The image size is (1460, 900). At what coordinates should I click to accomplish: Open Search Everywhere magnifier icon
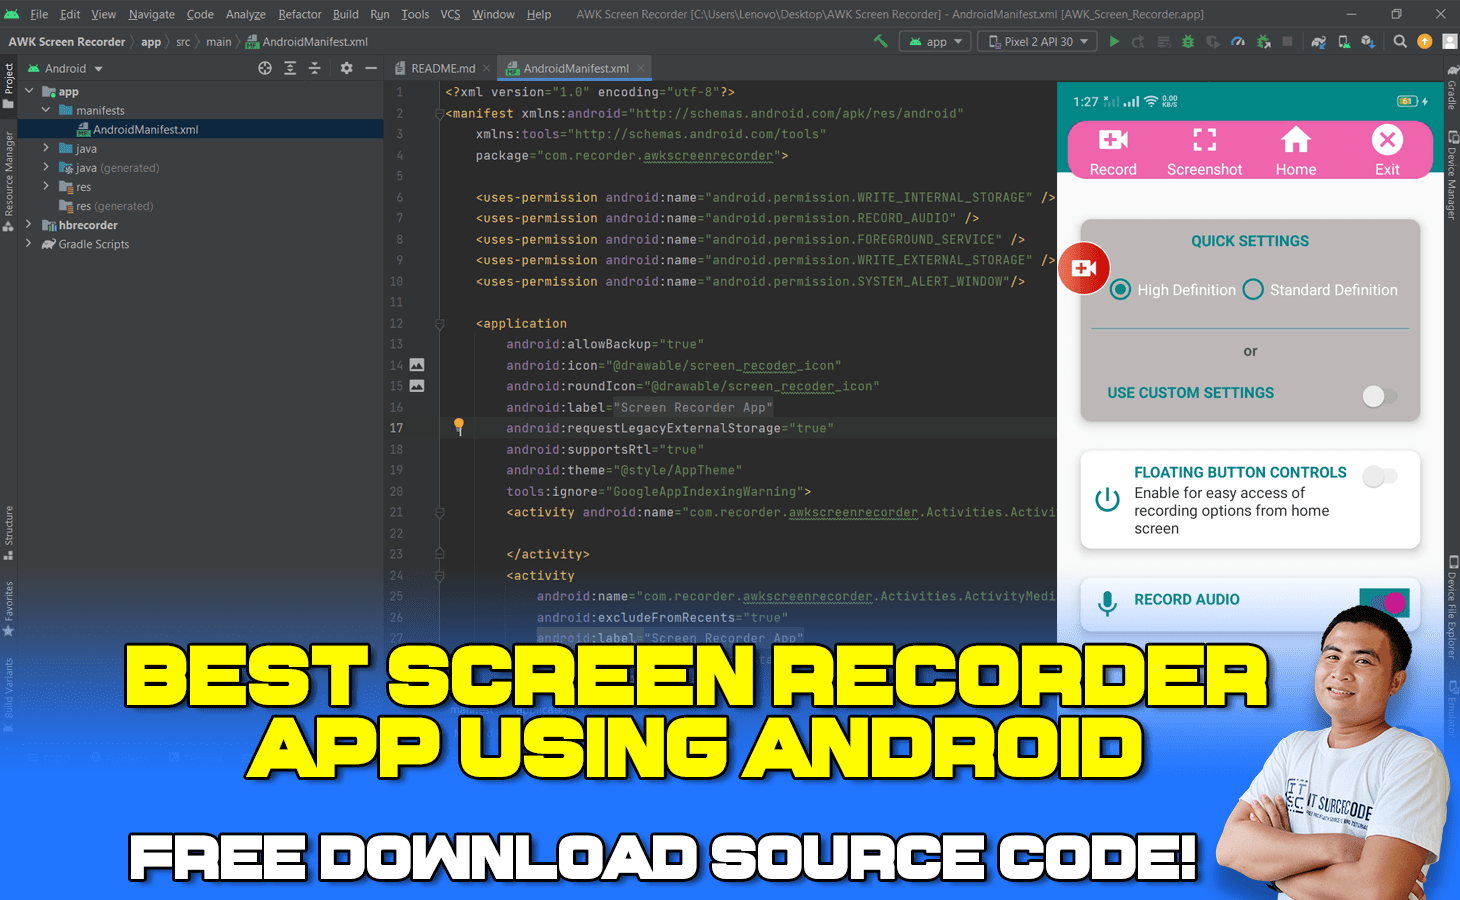tap(1400, 42)
